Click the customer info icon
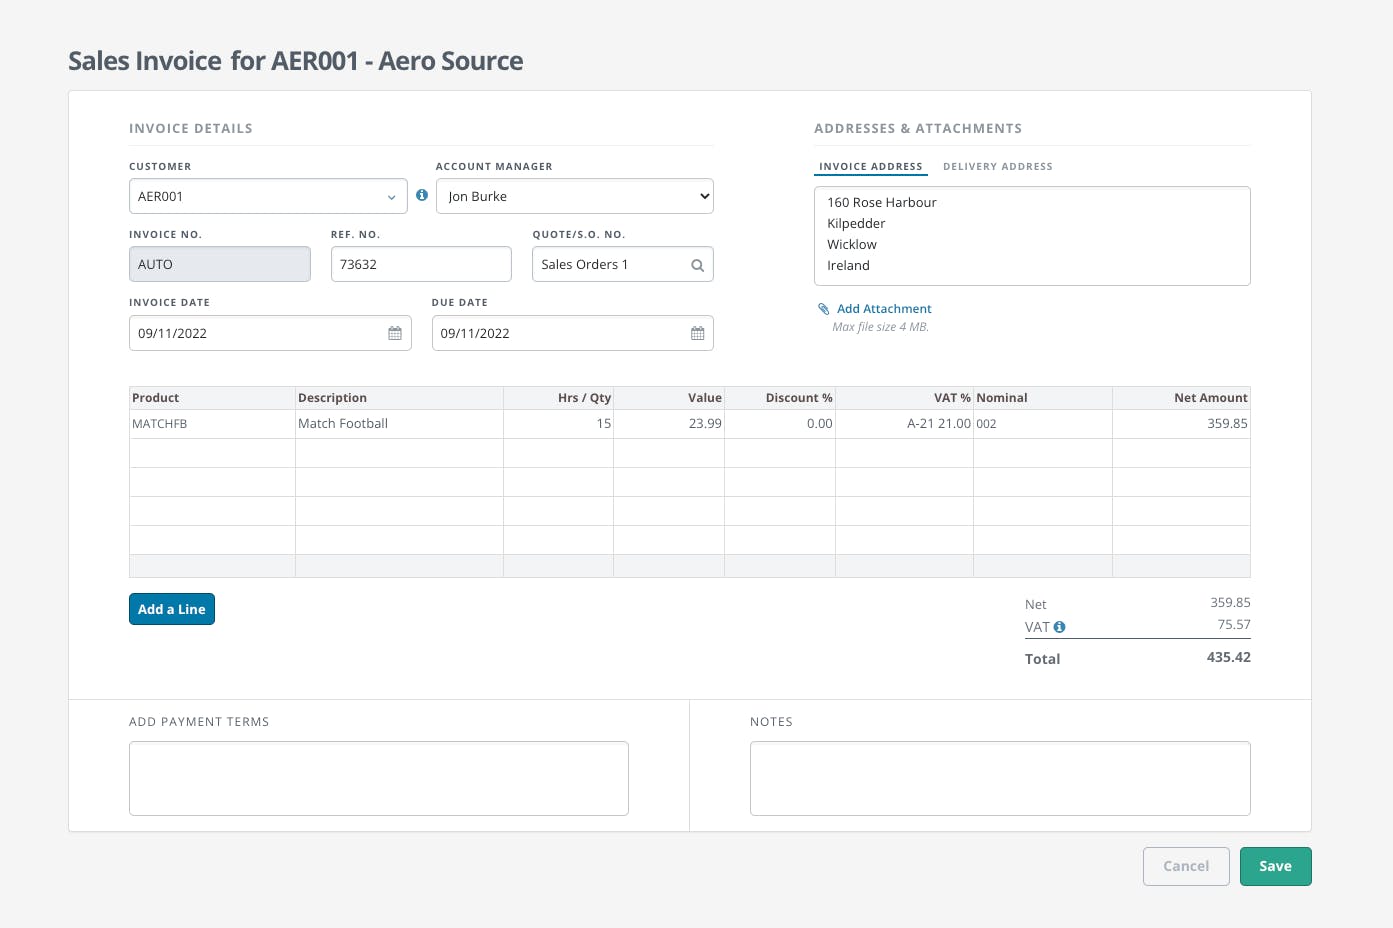This screenshot has width=1393, height=928. [422, 195]
